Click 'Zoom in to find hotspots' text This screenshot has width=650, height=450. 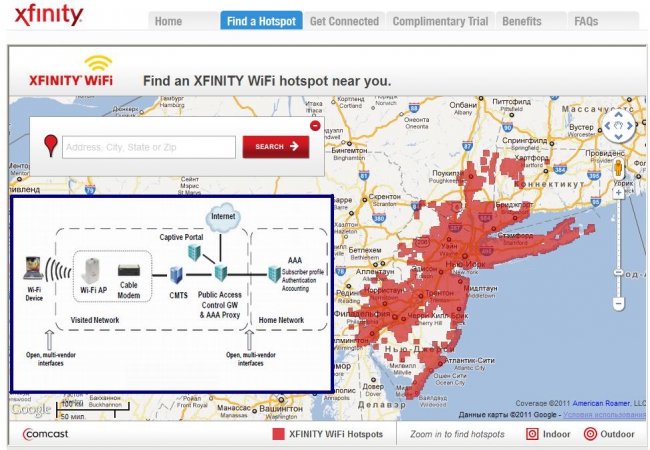457,434
